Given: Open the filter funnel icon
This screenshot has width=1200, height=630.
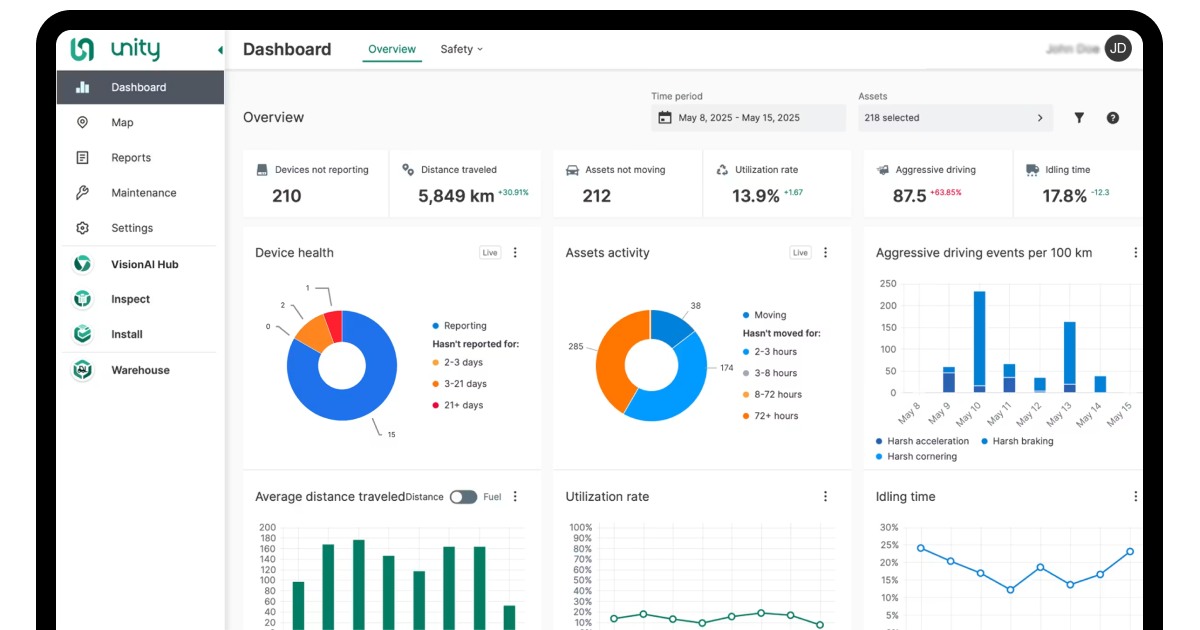Looking at the screenshot, I should [1079, 118].
